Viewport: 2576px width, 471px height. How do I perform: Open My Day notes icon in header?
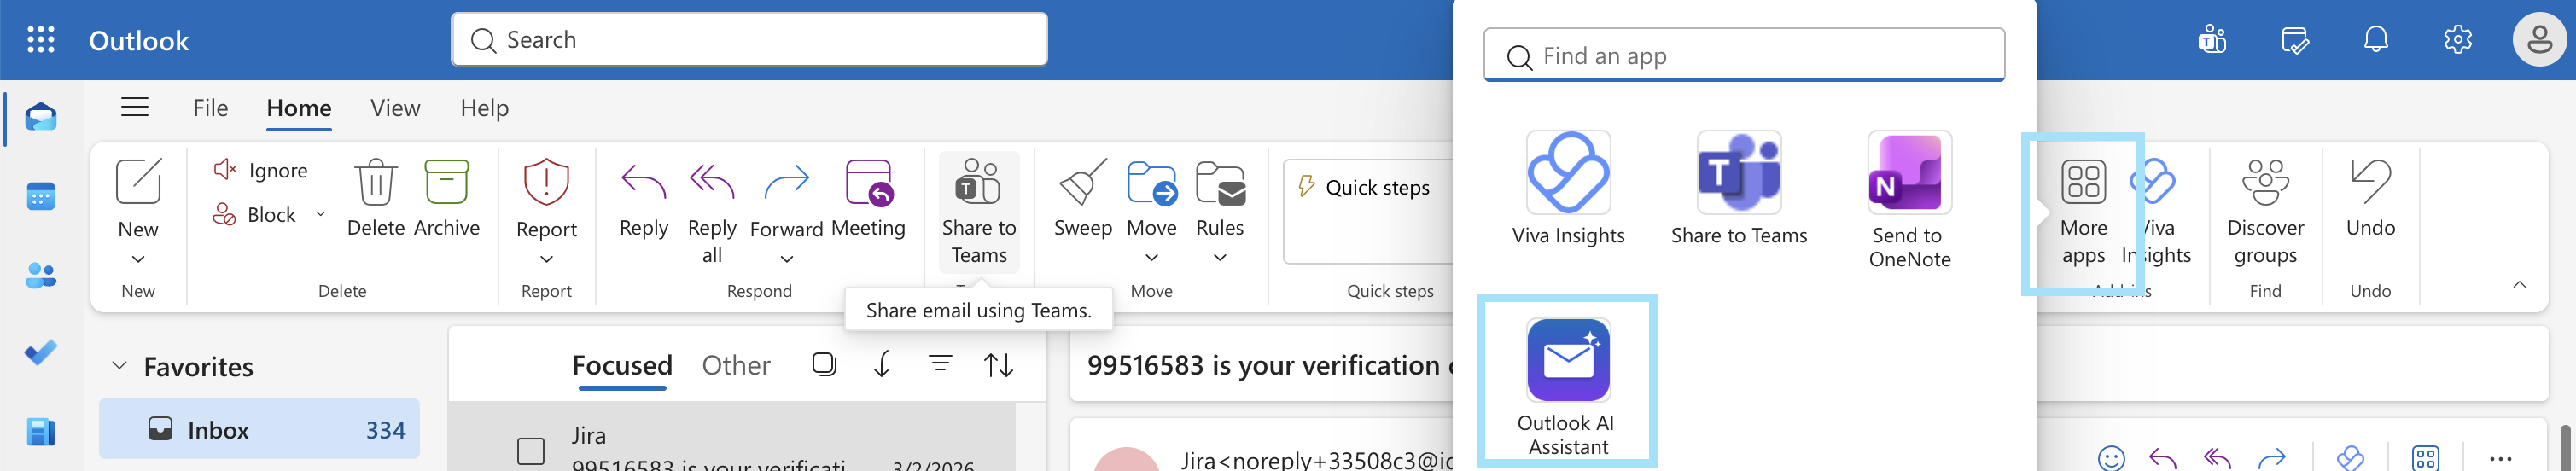coord(2294,40)
